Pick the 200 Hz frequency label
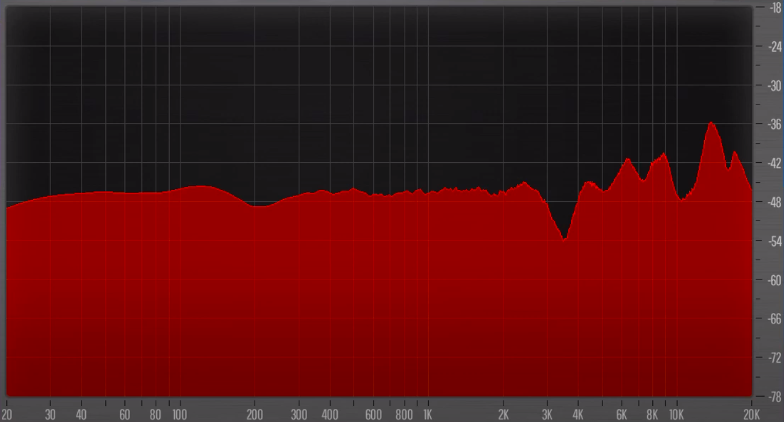The image size is (784, 422). click(254, 414)
